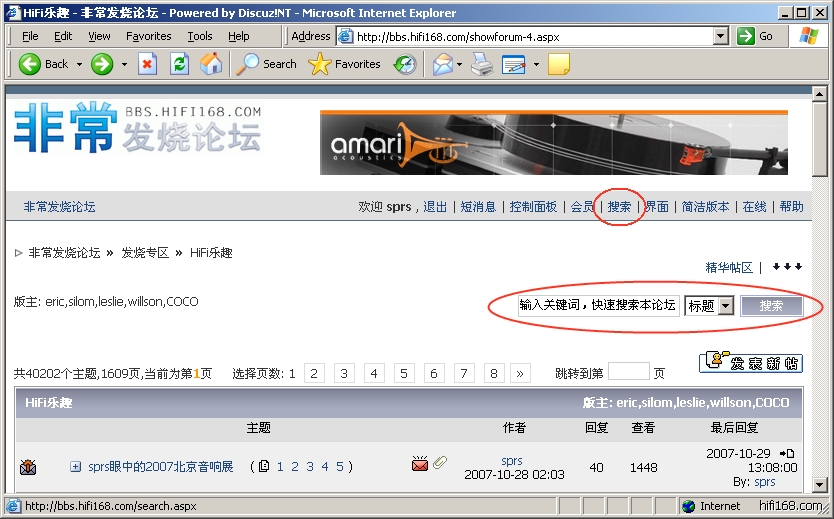
Task: Open the History toolbar icon
Action: [x=404, y=64]
